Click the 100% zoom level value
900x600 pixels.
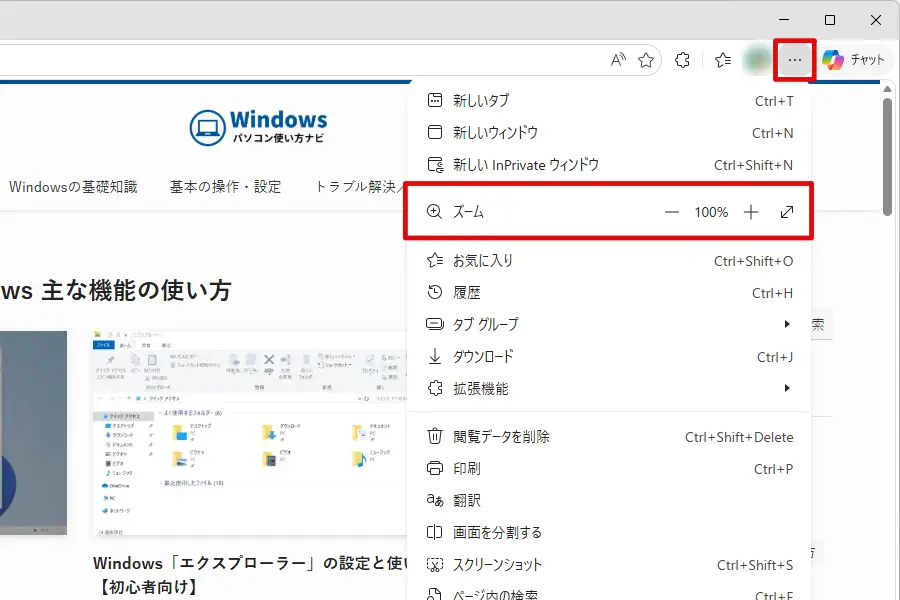pyautogui.click(x=710, y=211)
